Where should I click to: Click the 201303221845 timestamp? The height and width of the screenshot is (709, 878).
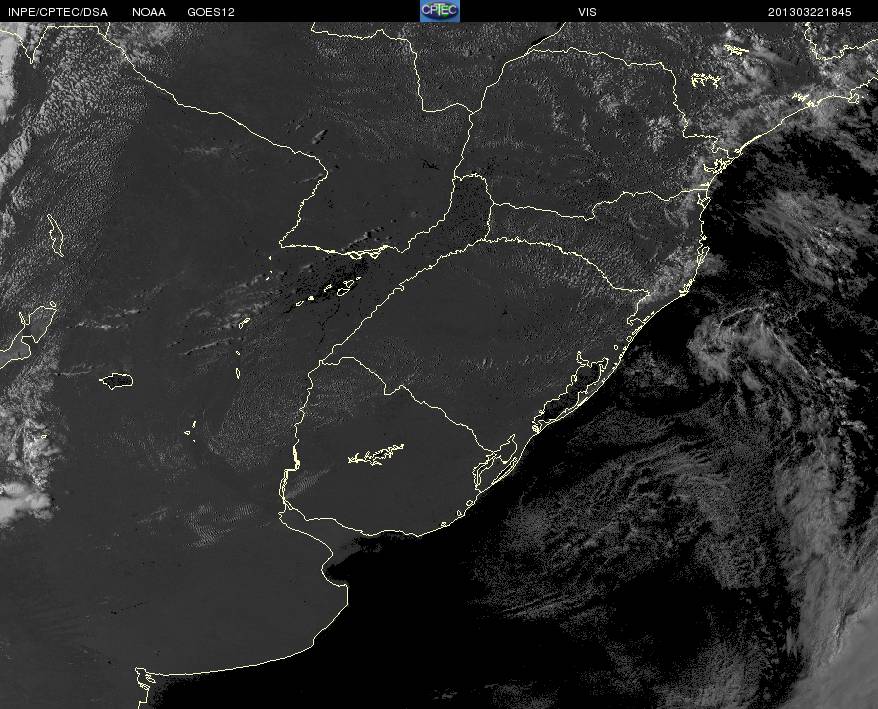810,12
